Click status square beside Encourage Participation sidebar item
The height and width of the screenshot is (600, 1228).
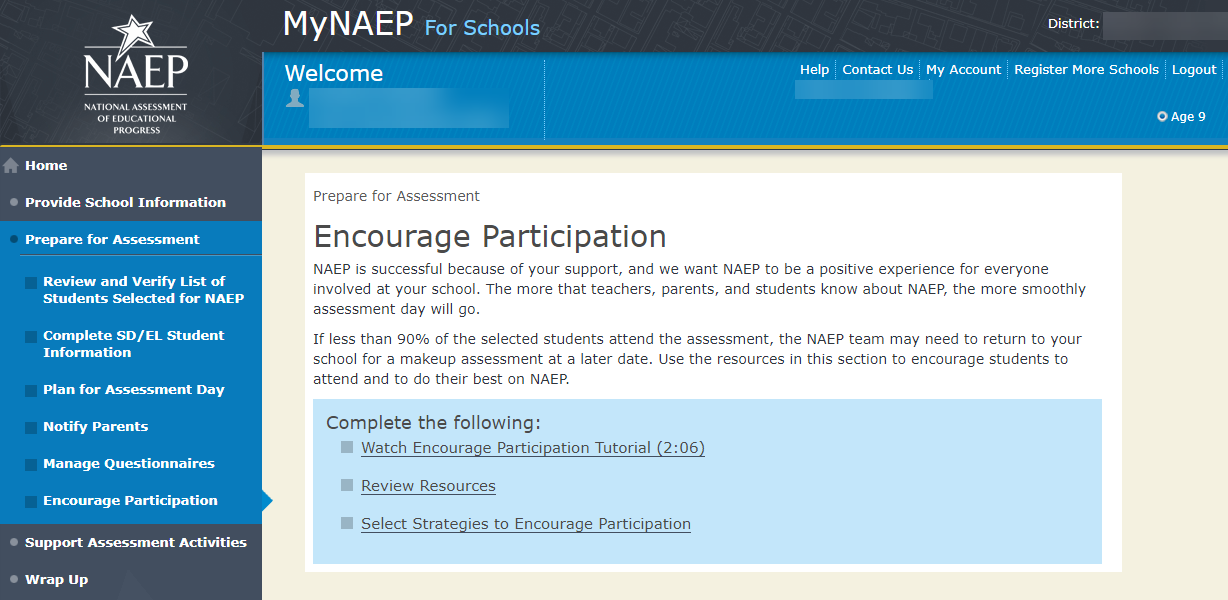(31, 502)
